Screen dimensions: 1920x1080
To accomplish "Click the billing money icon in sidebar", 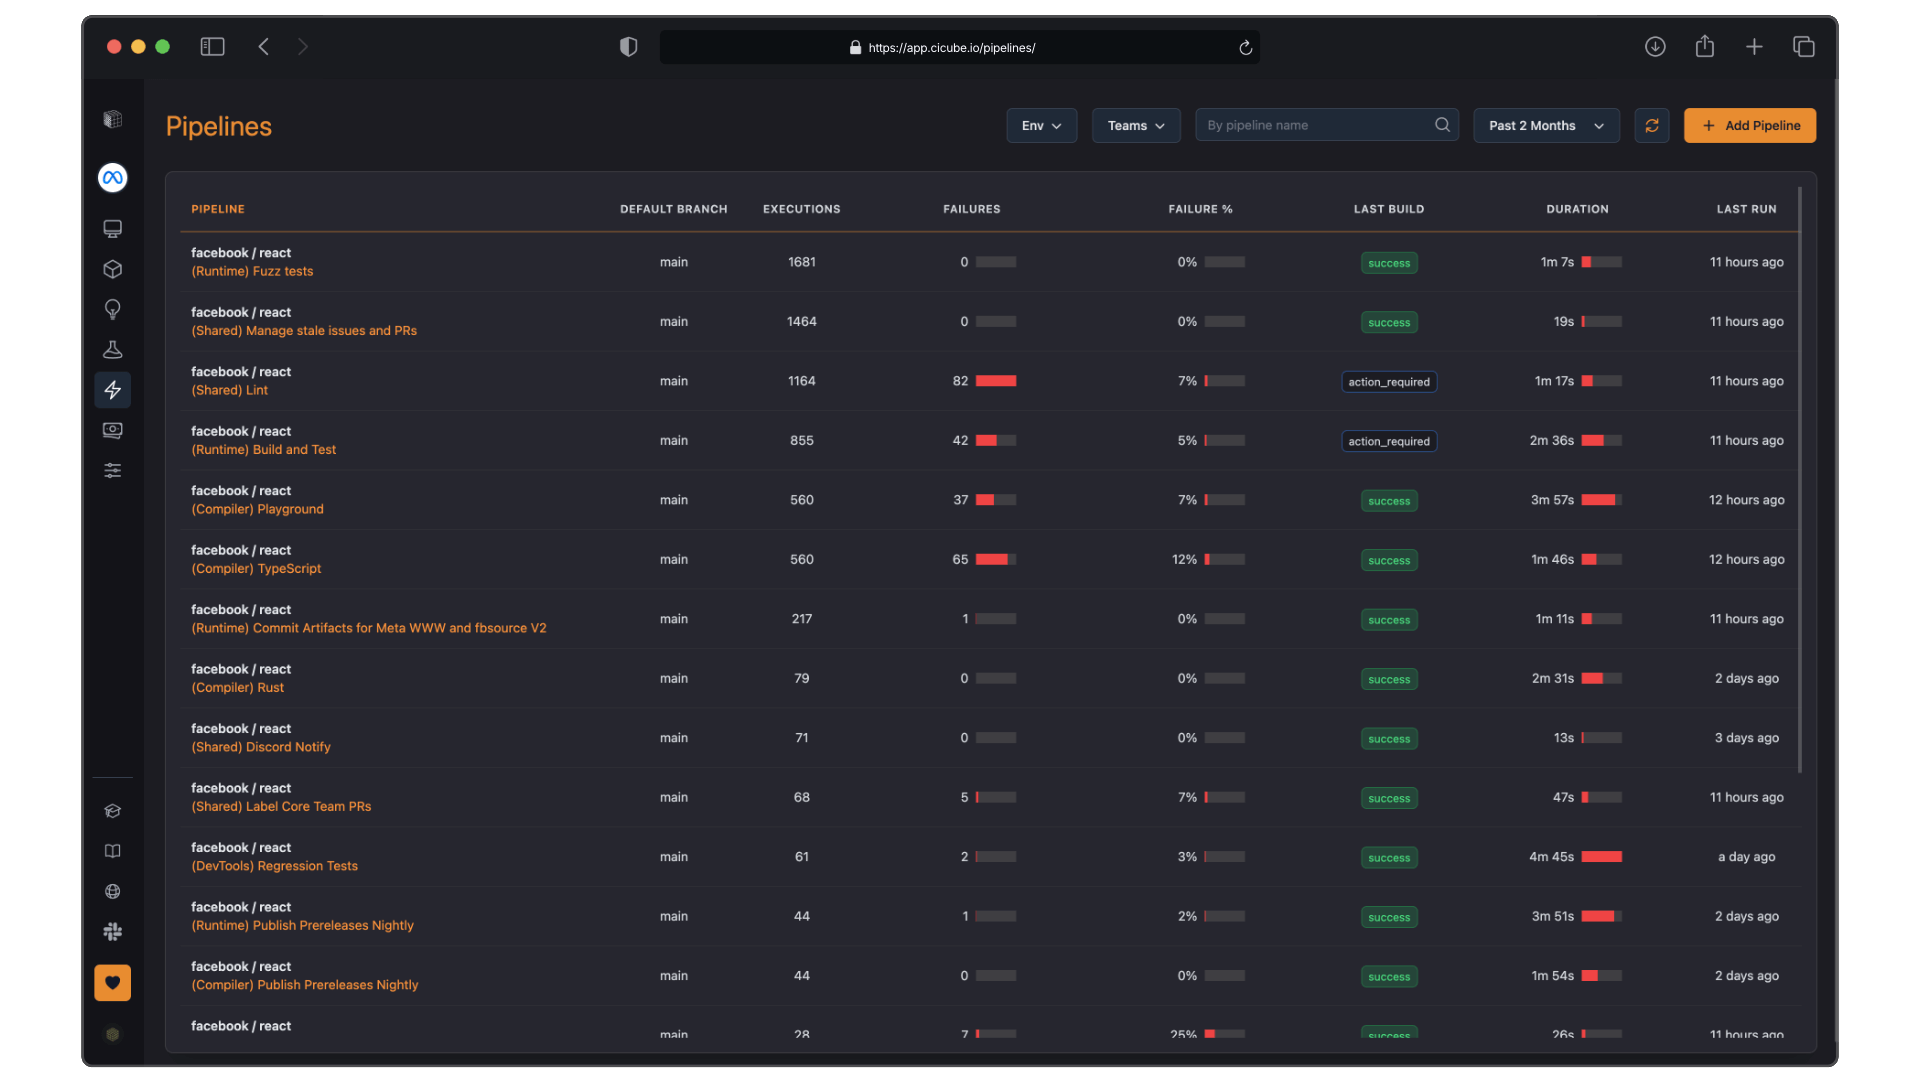I will pos(112,430).
